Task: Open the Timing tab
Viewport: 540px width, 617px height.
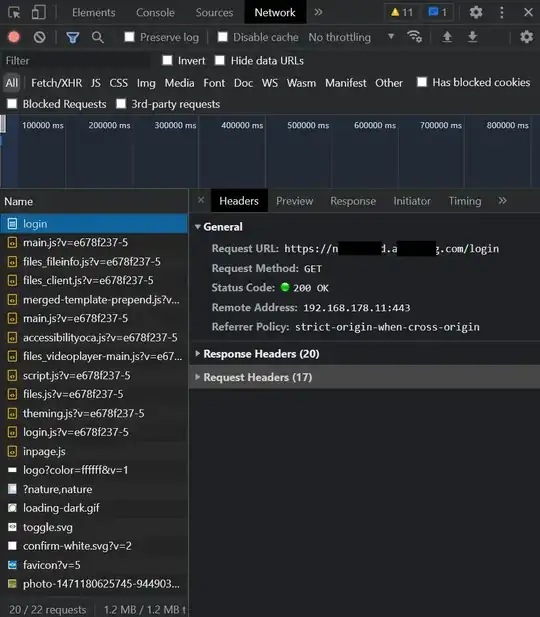Action: tap(465, 201)
